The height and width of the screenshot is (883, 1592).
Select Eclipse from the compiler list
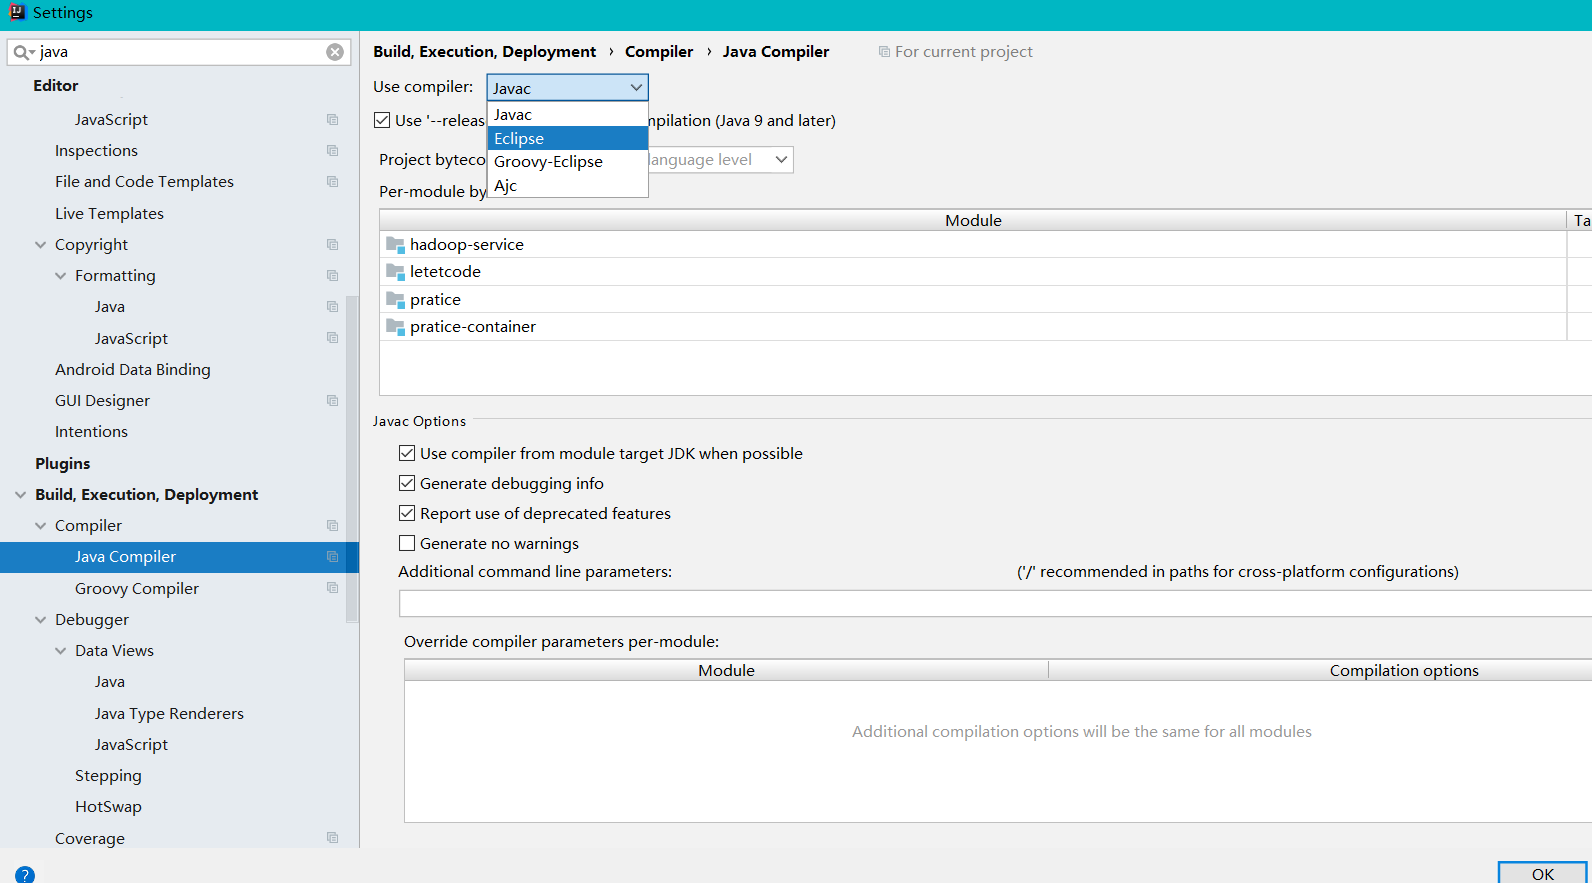[x=567, y=138]
